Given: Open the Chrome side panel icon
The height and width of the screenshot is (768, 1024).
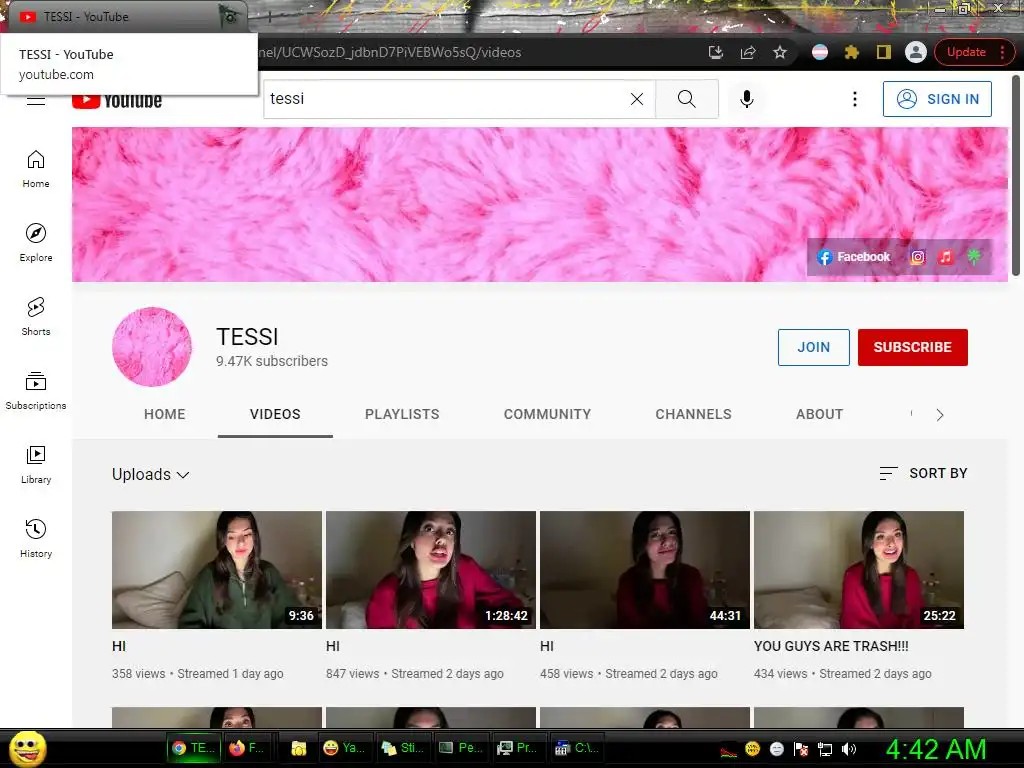Looking at the screenshot, I should [x=884, y=52].
